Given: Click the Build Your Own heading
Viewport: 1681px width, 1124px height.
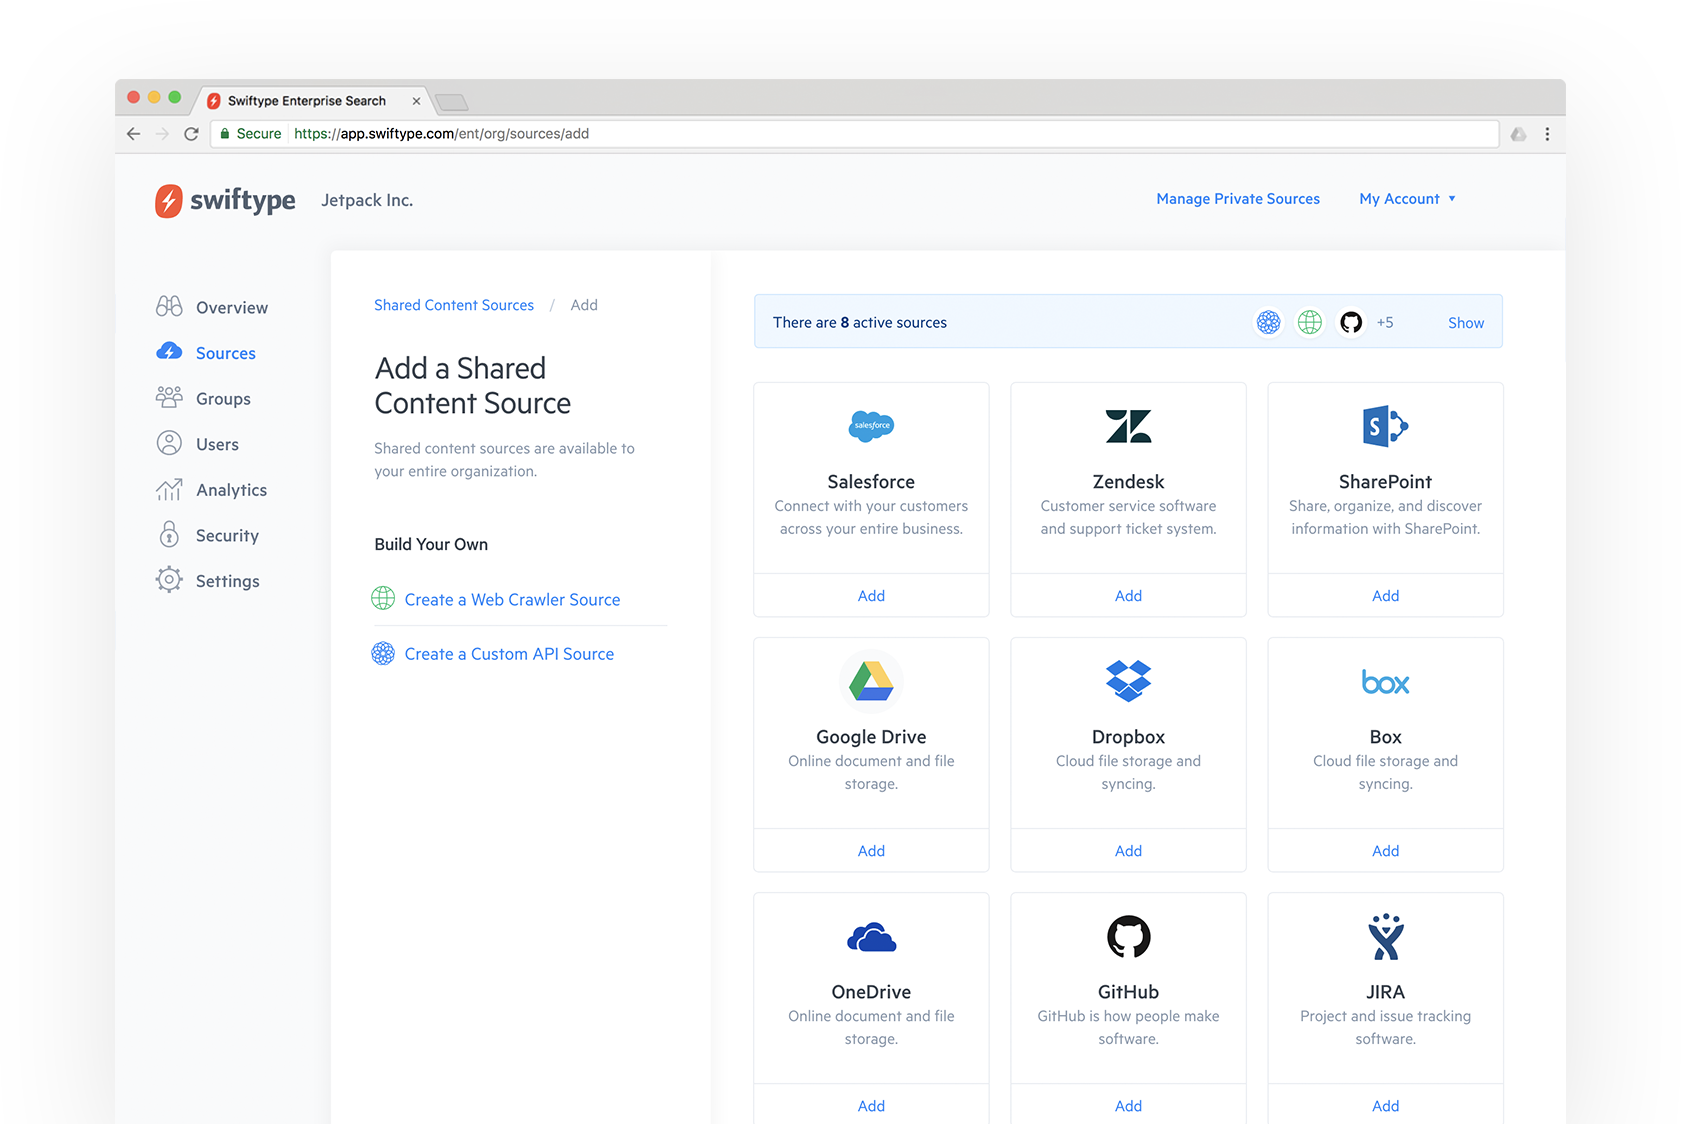Looking at the screenshot, I should (x=431, y=544).
